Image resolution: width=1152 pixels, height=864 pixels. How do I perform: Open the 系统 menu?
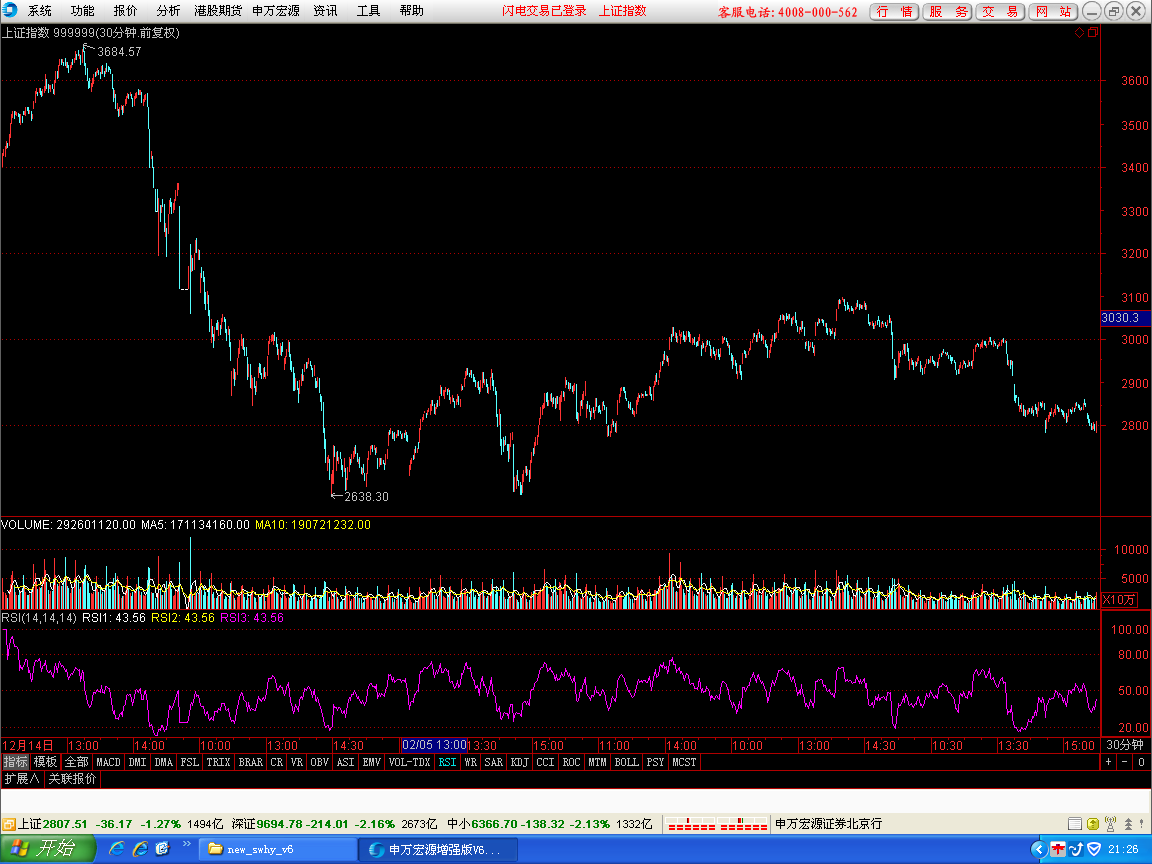click(x=40, y=11)
